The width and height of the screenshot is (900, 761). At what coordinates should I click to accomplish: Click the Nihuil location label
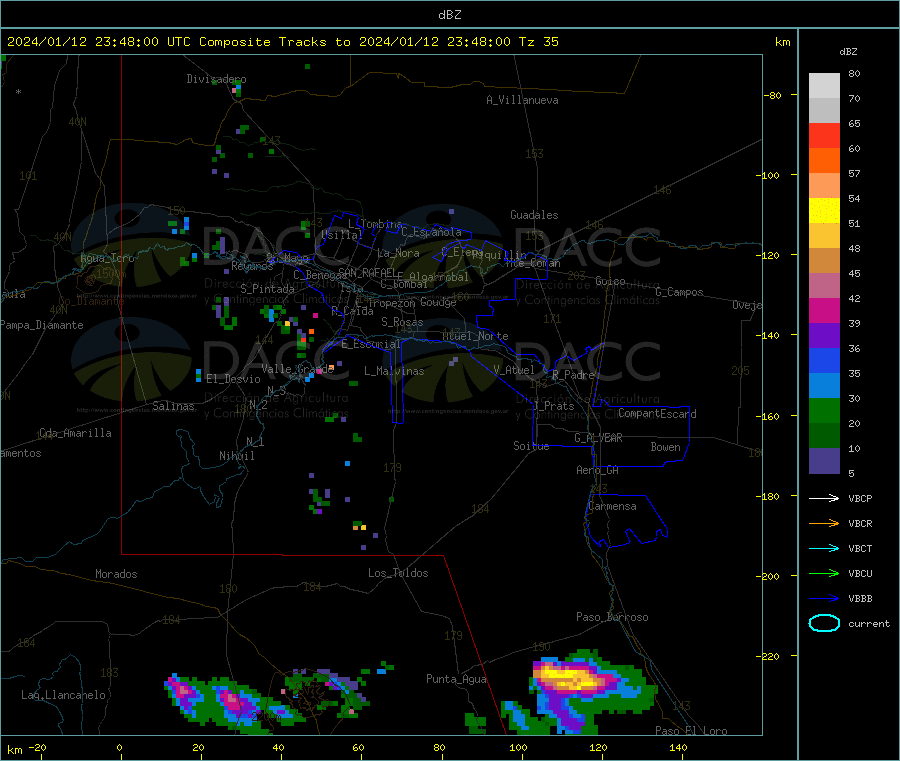[236, 456]
